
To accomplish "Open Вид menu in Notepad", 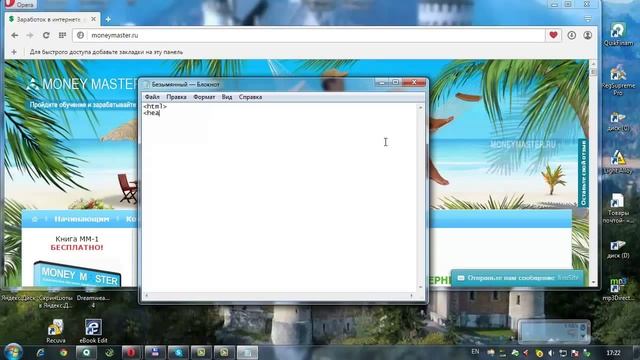I will click(x=227, y=97).
